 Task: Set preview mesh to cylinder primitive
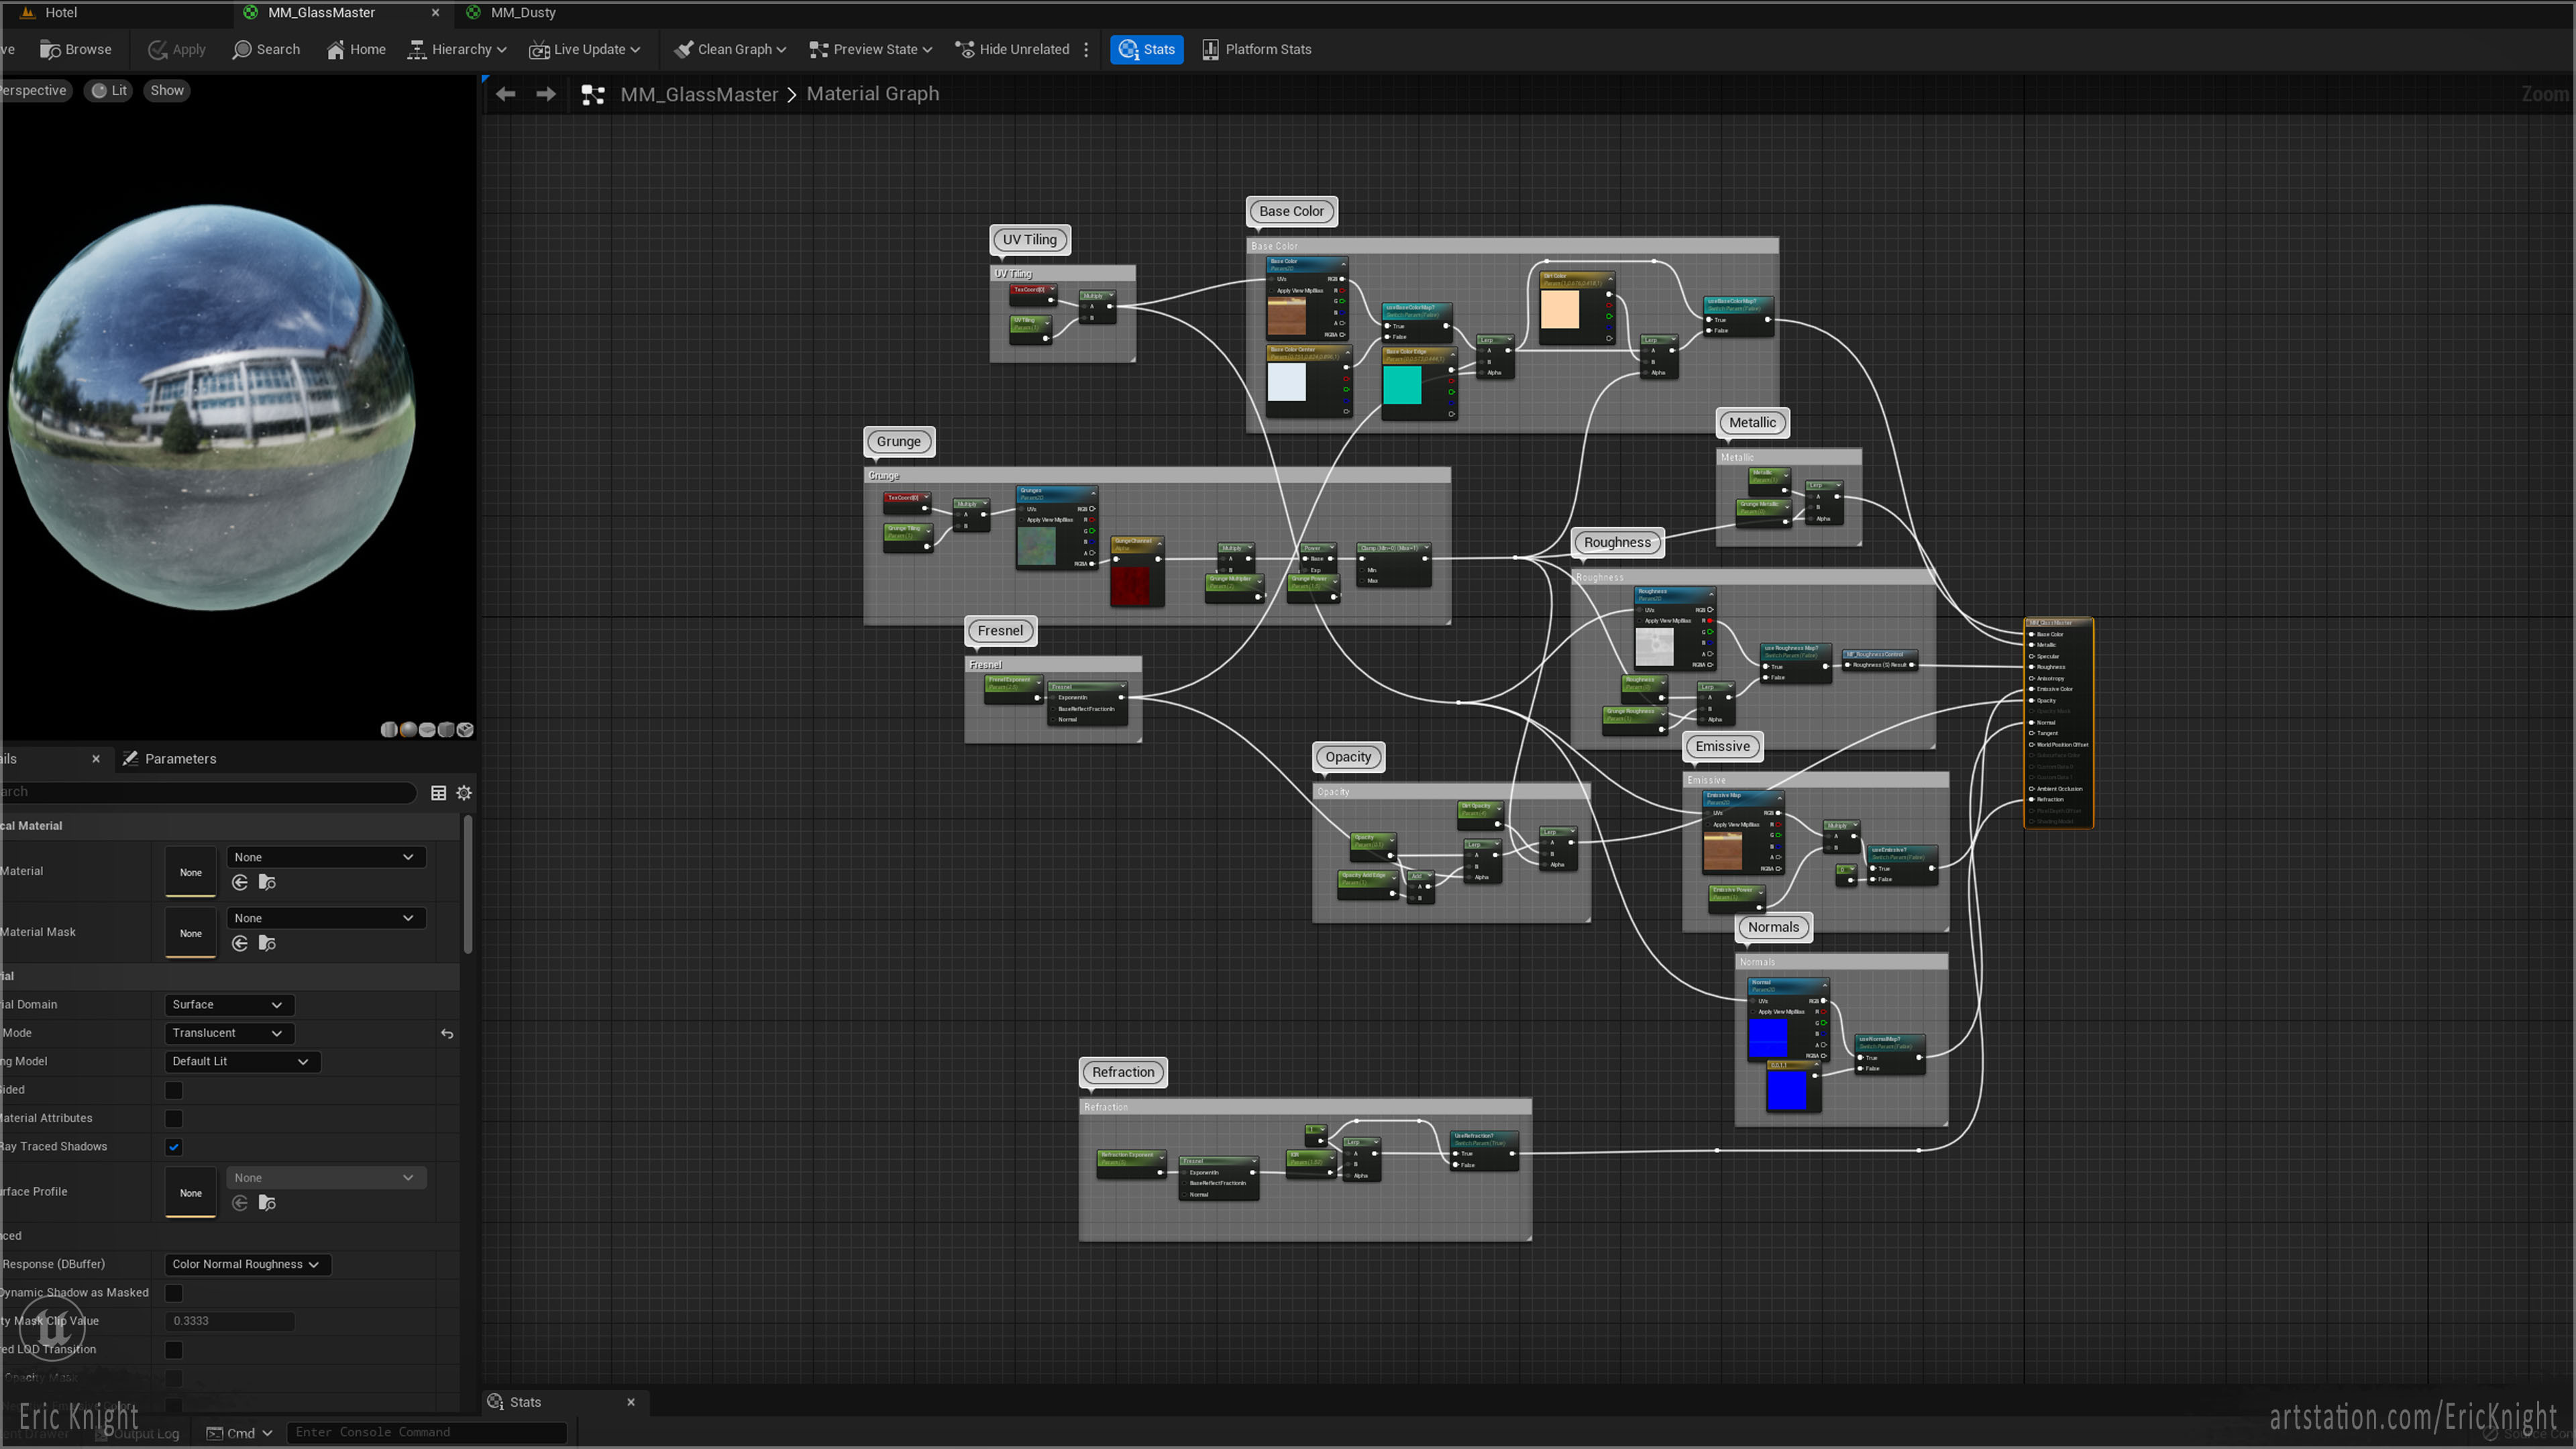click(389, 730)
